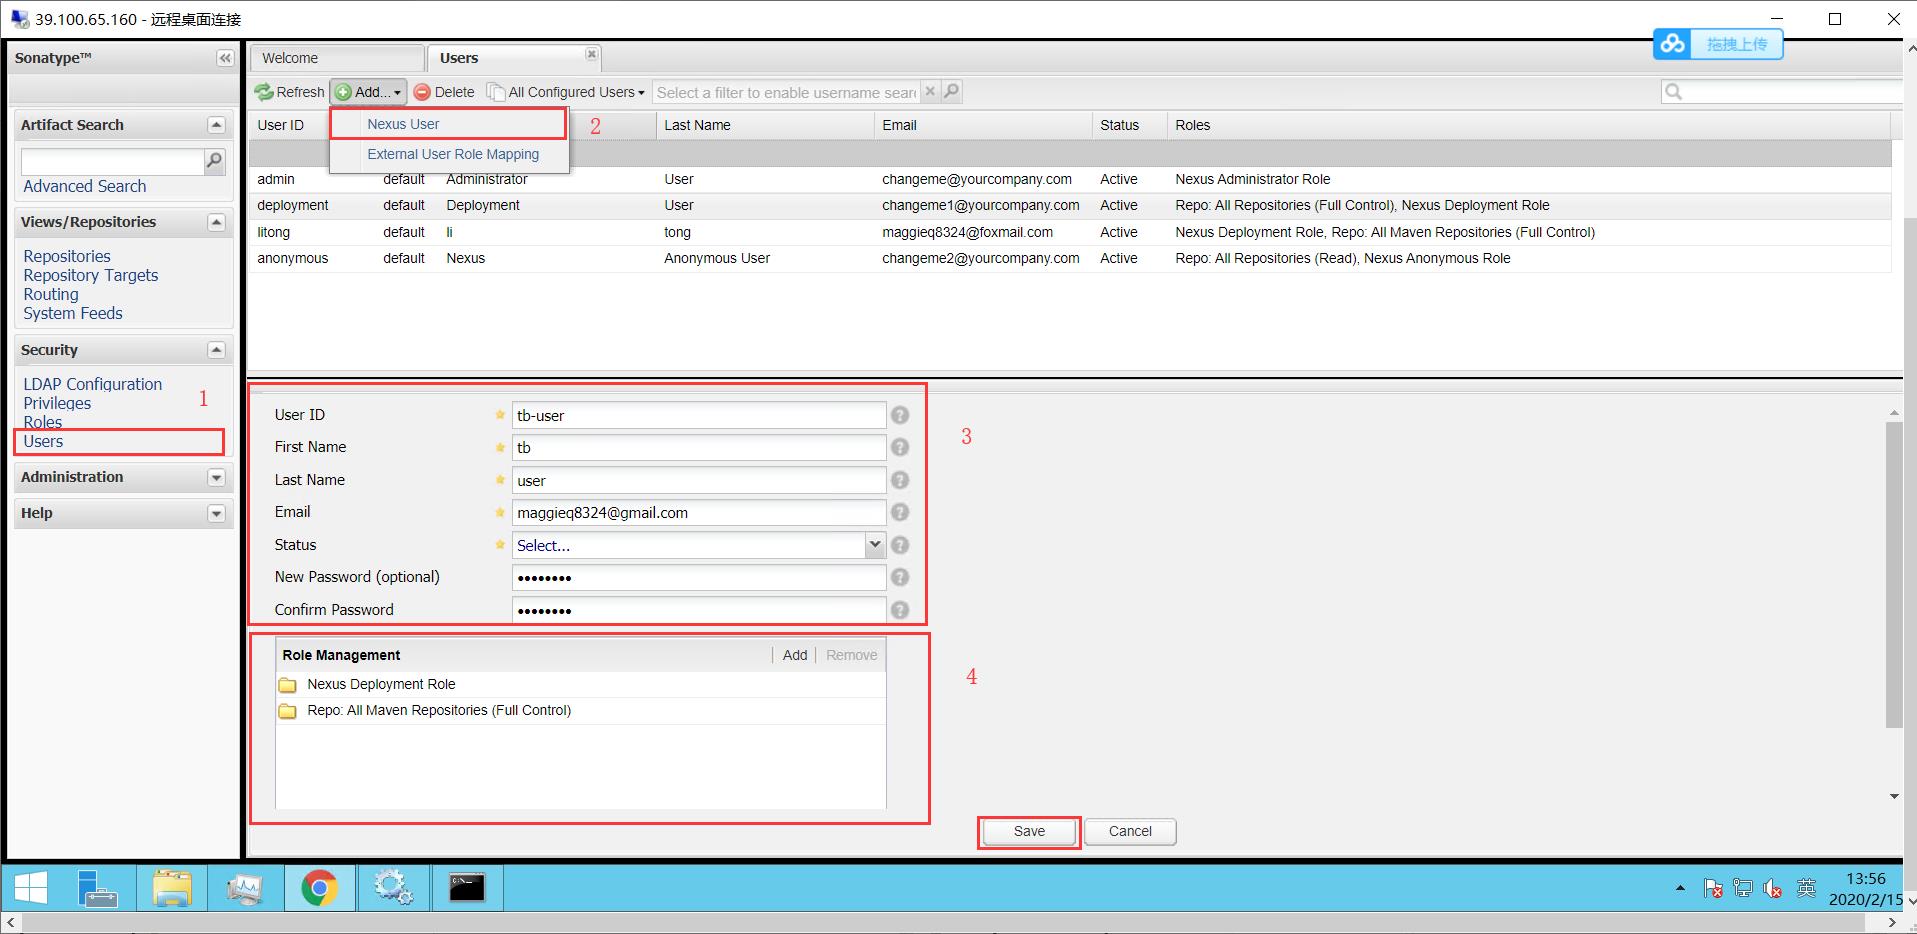
Task: Collapse the Sonatype sidebar panel
Action: click(225, 58)
